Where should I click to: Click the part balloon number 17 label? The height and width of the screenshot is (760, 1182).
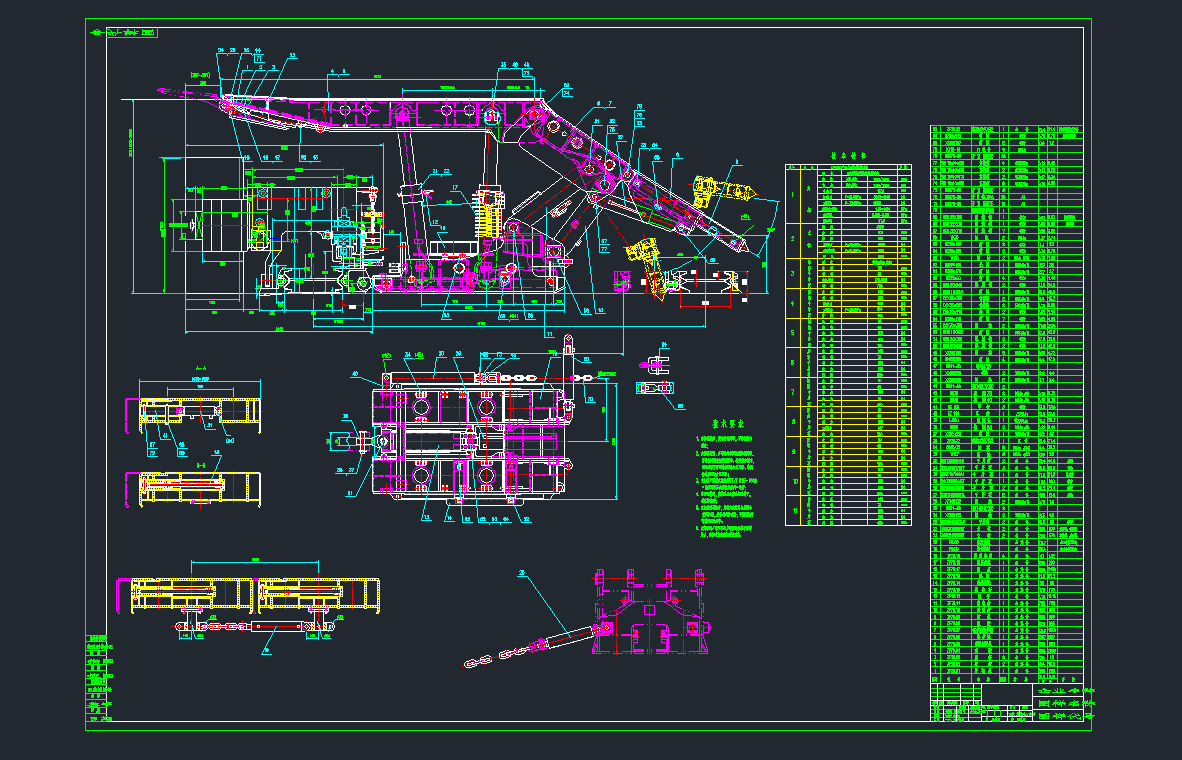[x=452, y=188]
